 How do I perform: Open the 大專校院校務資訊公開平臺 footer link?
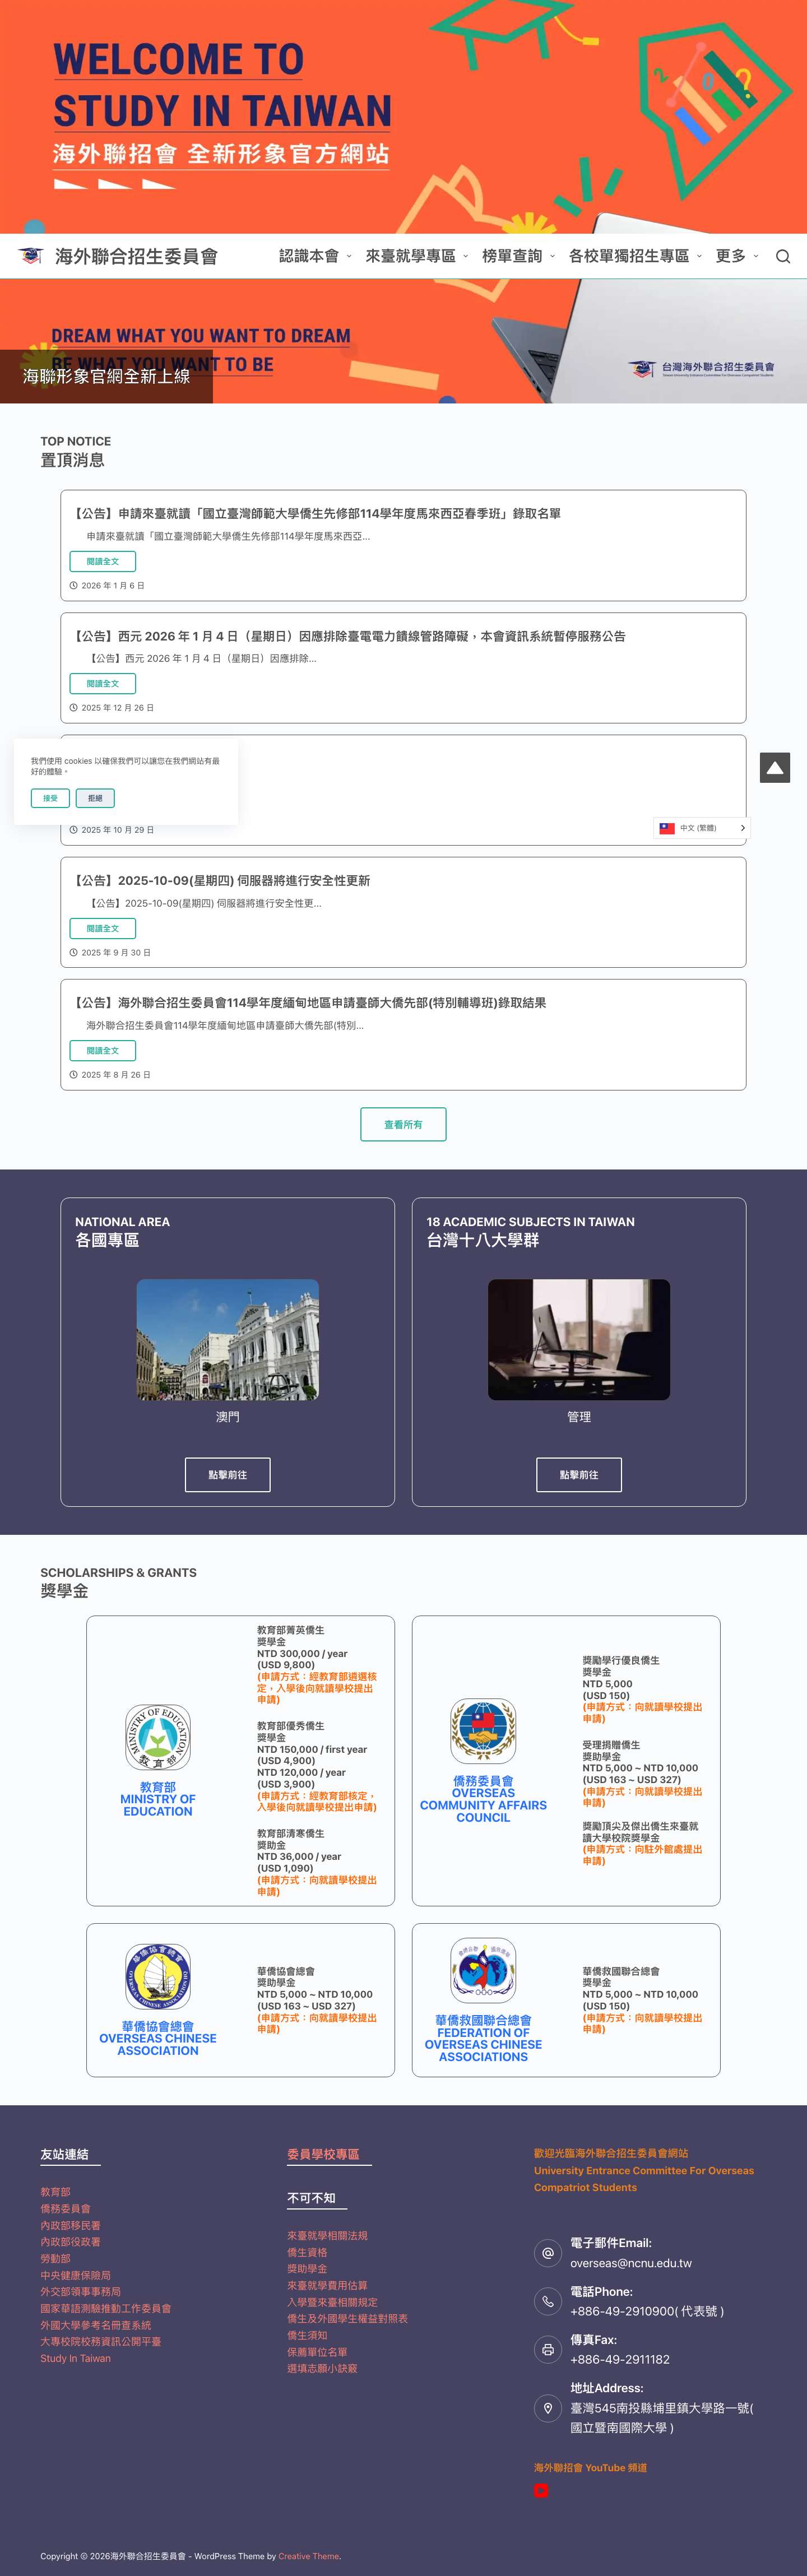[100, 2341]
